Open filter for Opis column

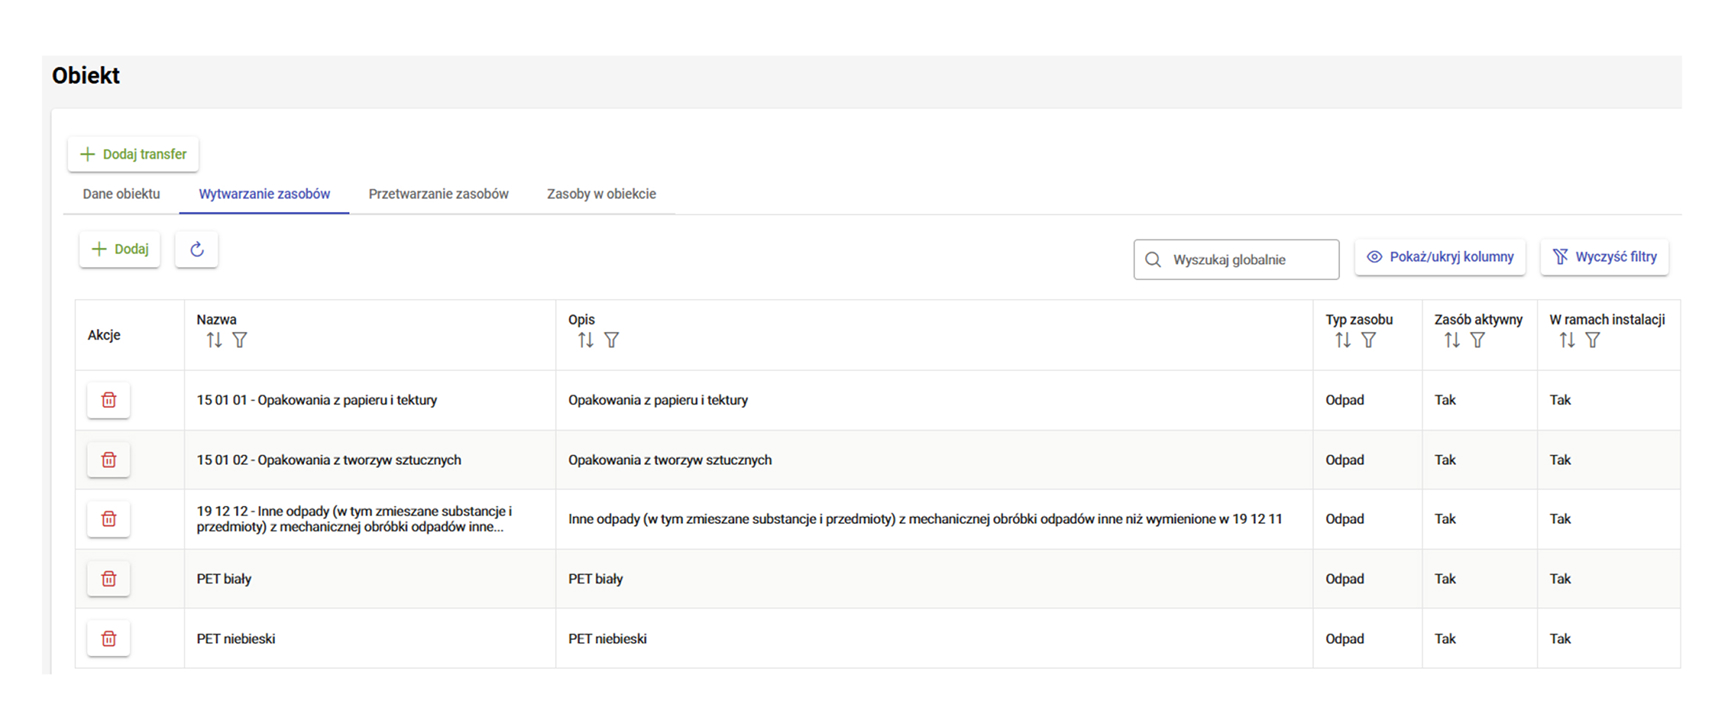click(x=612, y=341)
